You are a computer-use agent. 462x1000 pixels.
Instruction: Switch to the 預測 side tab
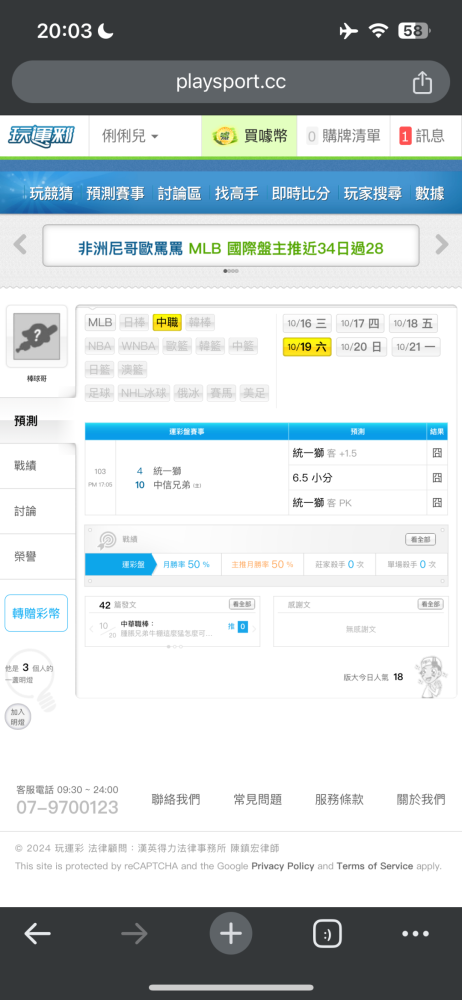point(38,421)
